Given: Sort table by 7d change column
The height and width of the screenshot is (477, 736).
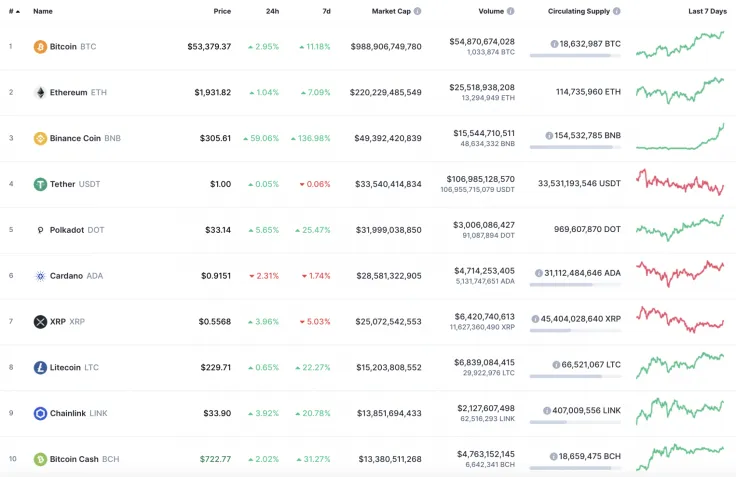Looking at the screenshot, I should [x=326, y=11].
